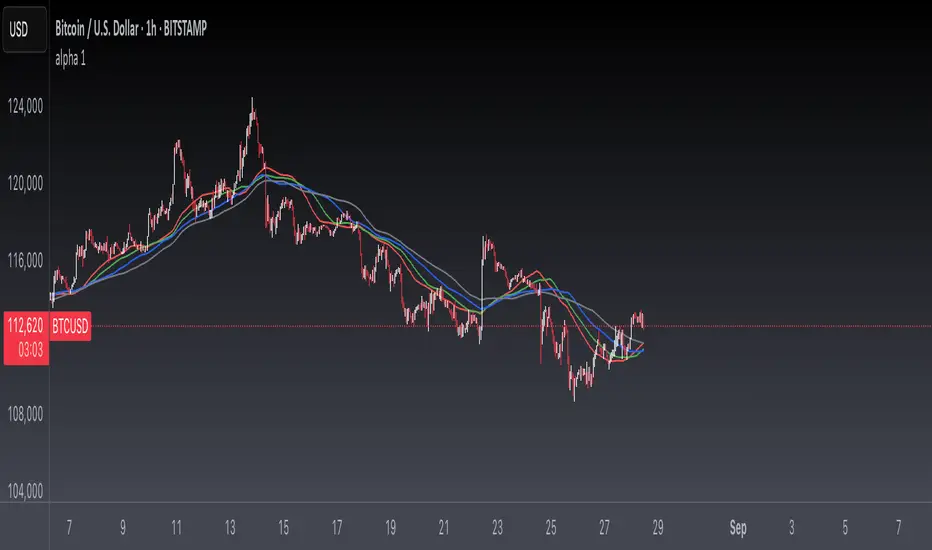932x550 pixels.
Task: Click the 23 date on time axis
Action: [497, 527]
